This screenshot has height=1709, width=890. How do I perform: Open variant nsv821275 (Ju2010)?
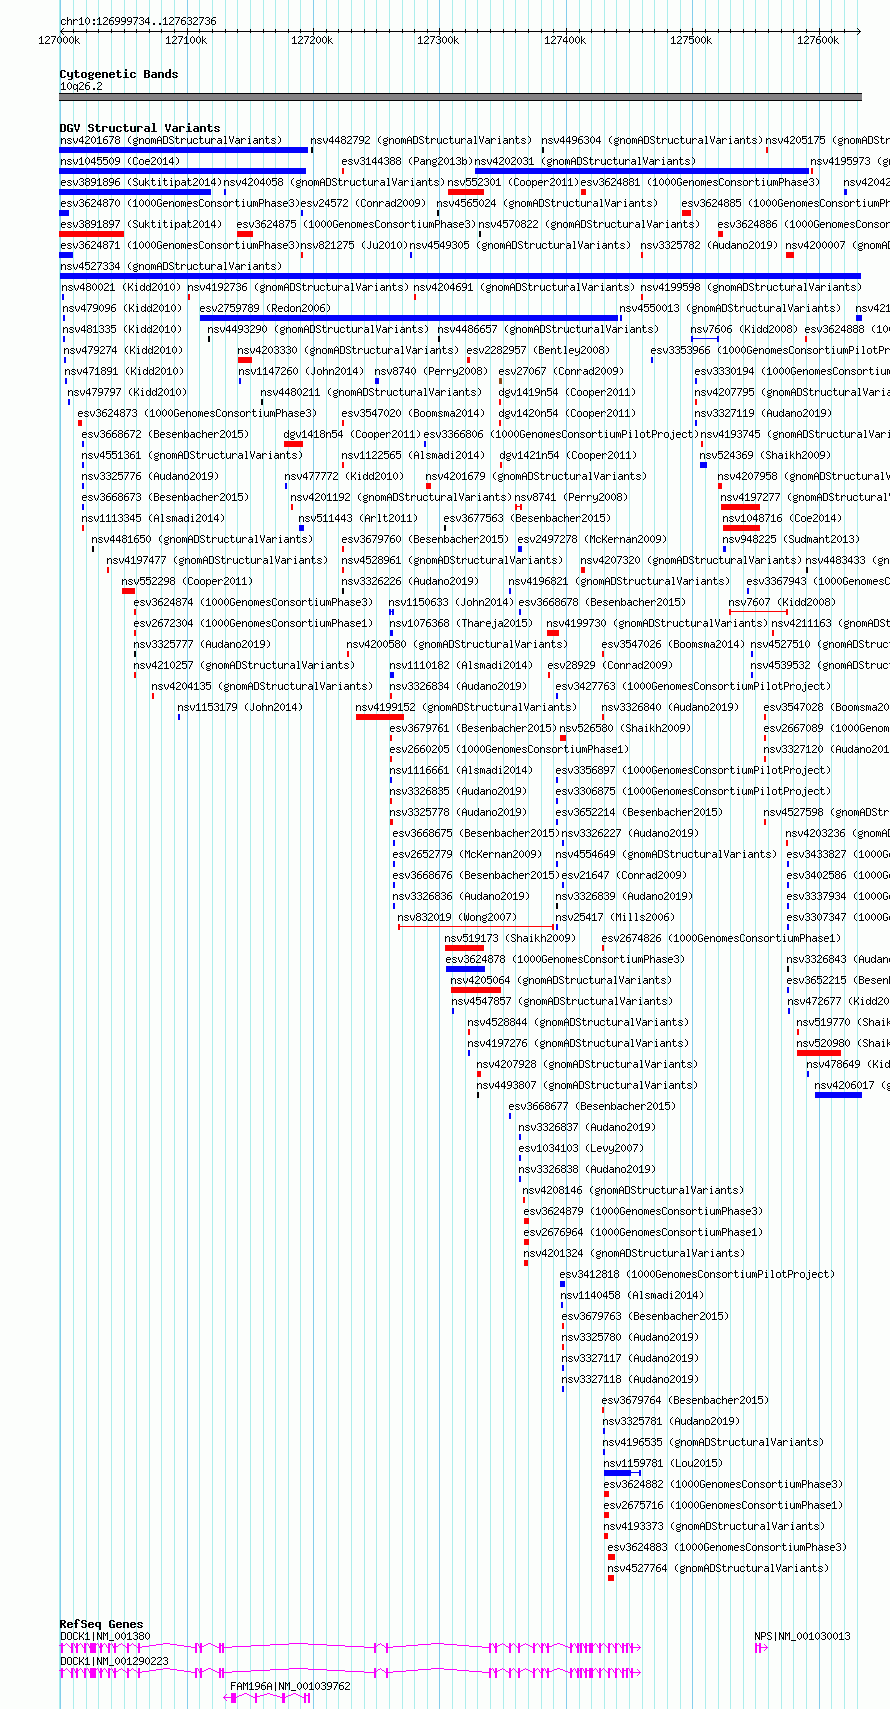[x=353, y=246]
